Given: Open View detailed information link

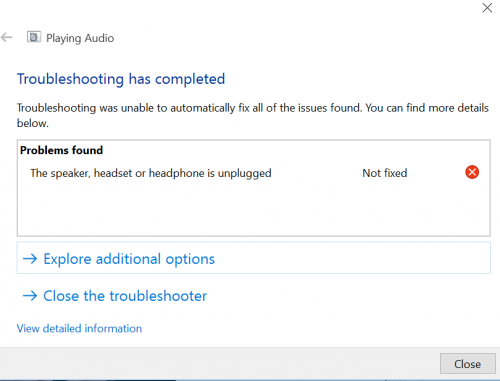Looking at the screenshot, I should coord(79,329).
